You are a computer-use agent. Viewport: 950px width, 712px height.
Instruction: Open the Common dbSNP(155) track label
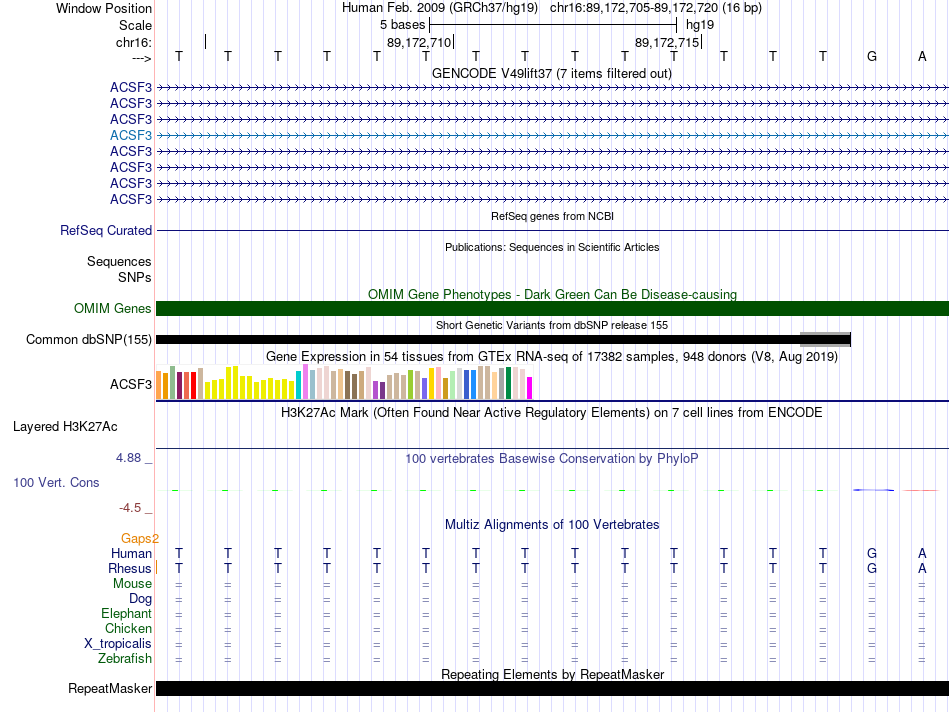point(89,339)
